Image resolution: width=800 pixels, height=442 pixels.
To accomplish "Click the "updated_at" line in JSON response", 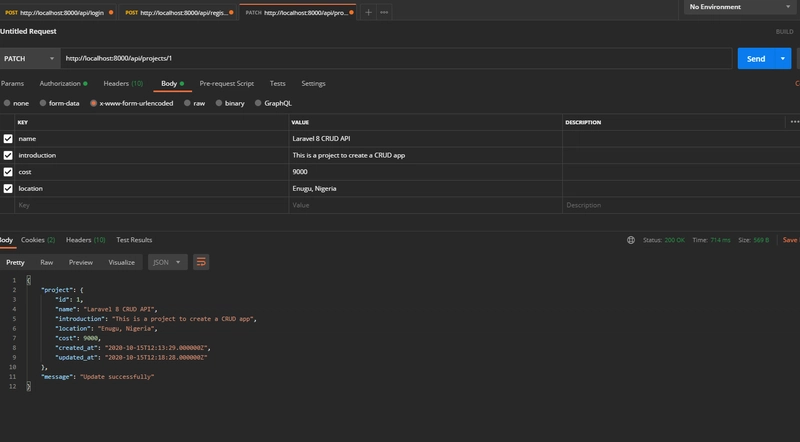I will coord(131,357).
